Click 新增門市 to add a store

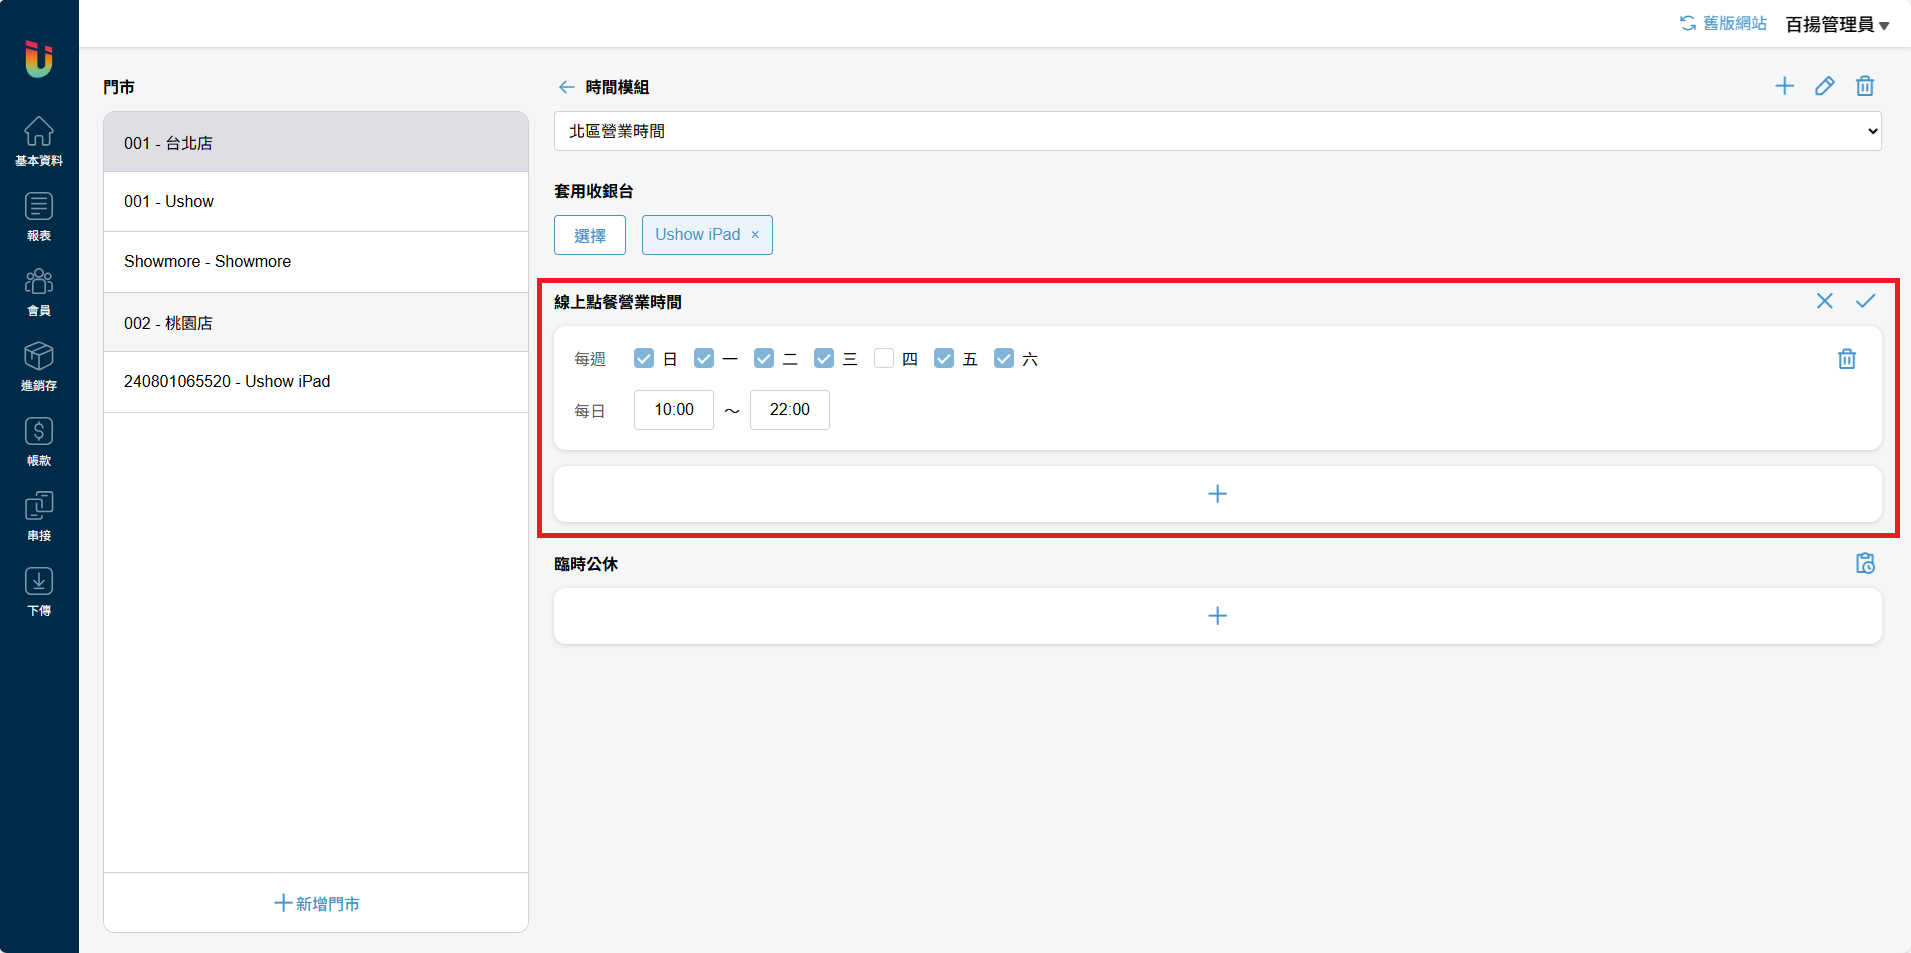316,903
